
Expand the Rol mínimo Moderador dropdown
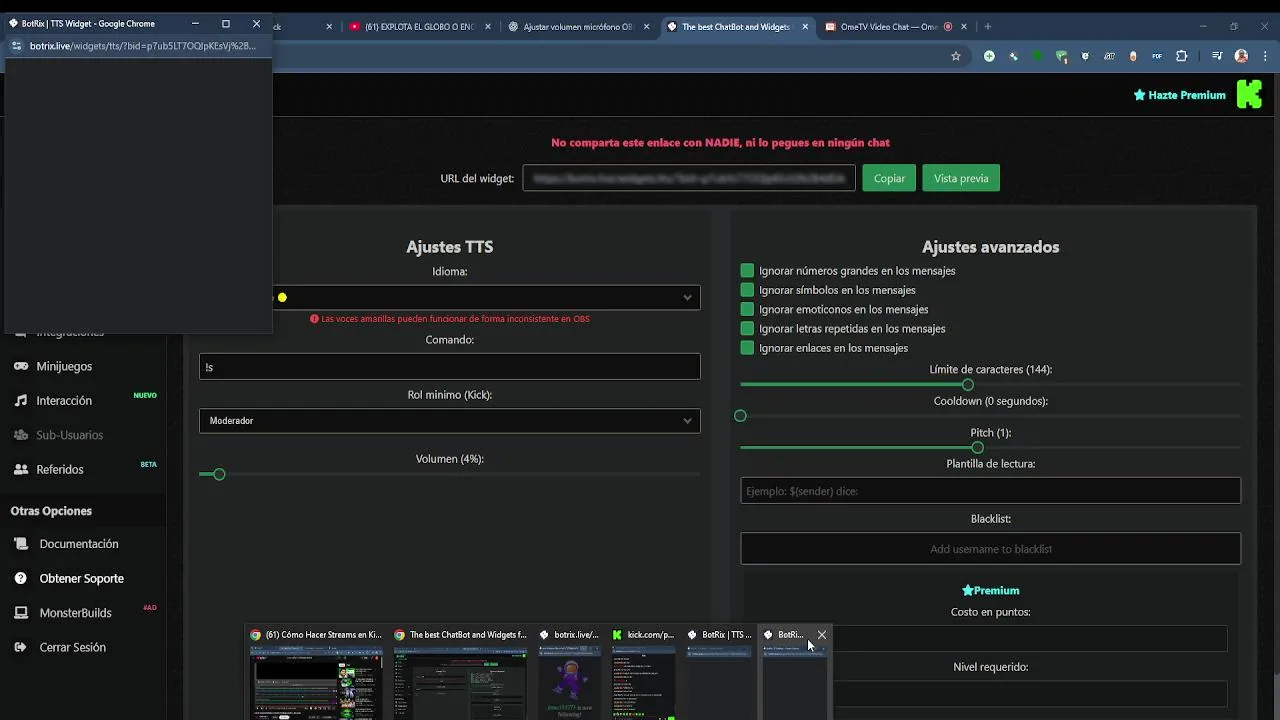point(449,421)
